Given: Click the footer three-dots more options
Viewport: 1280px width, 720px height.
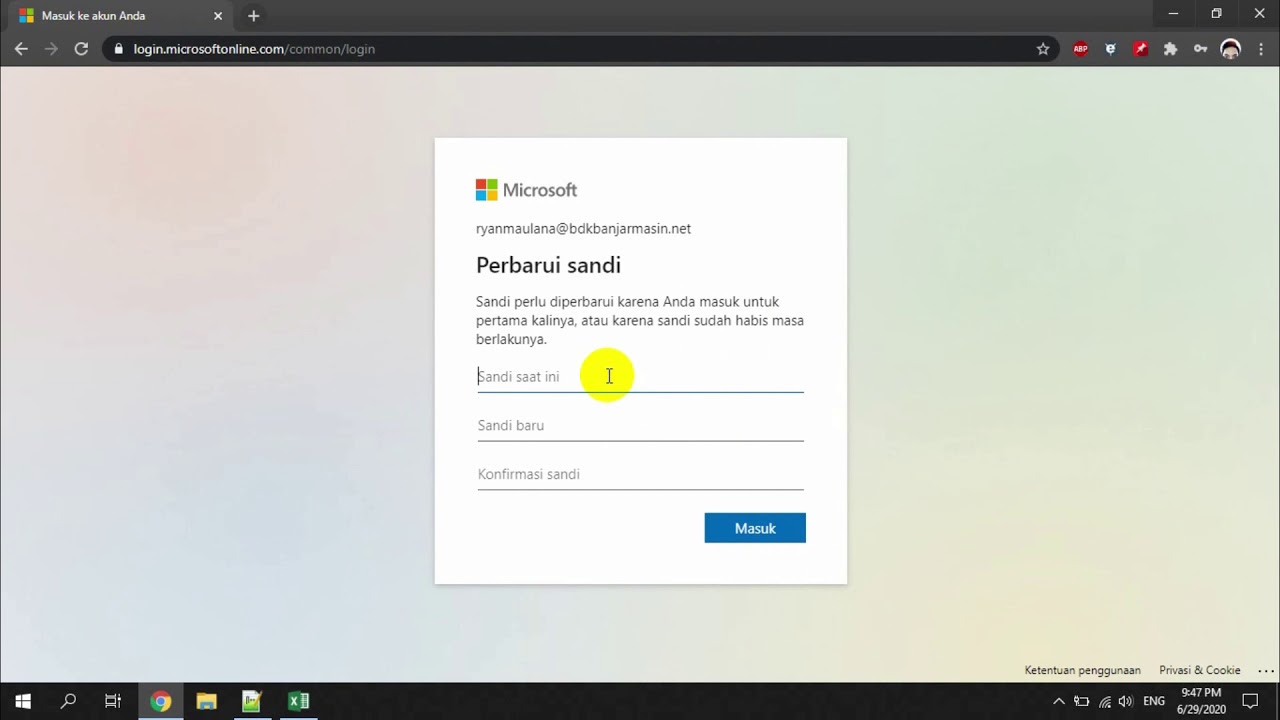Looking at the screenshot, I should tap(1266, 670).
